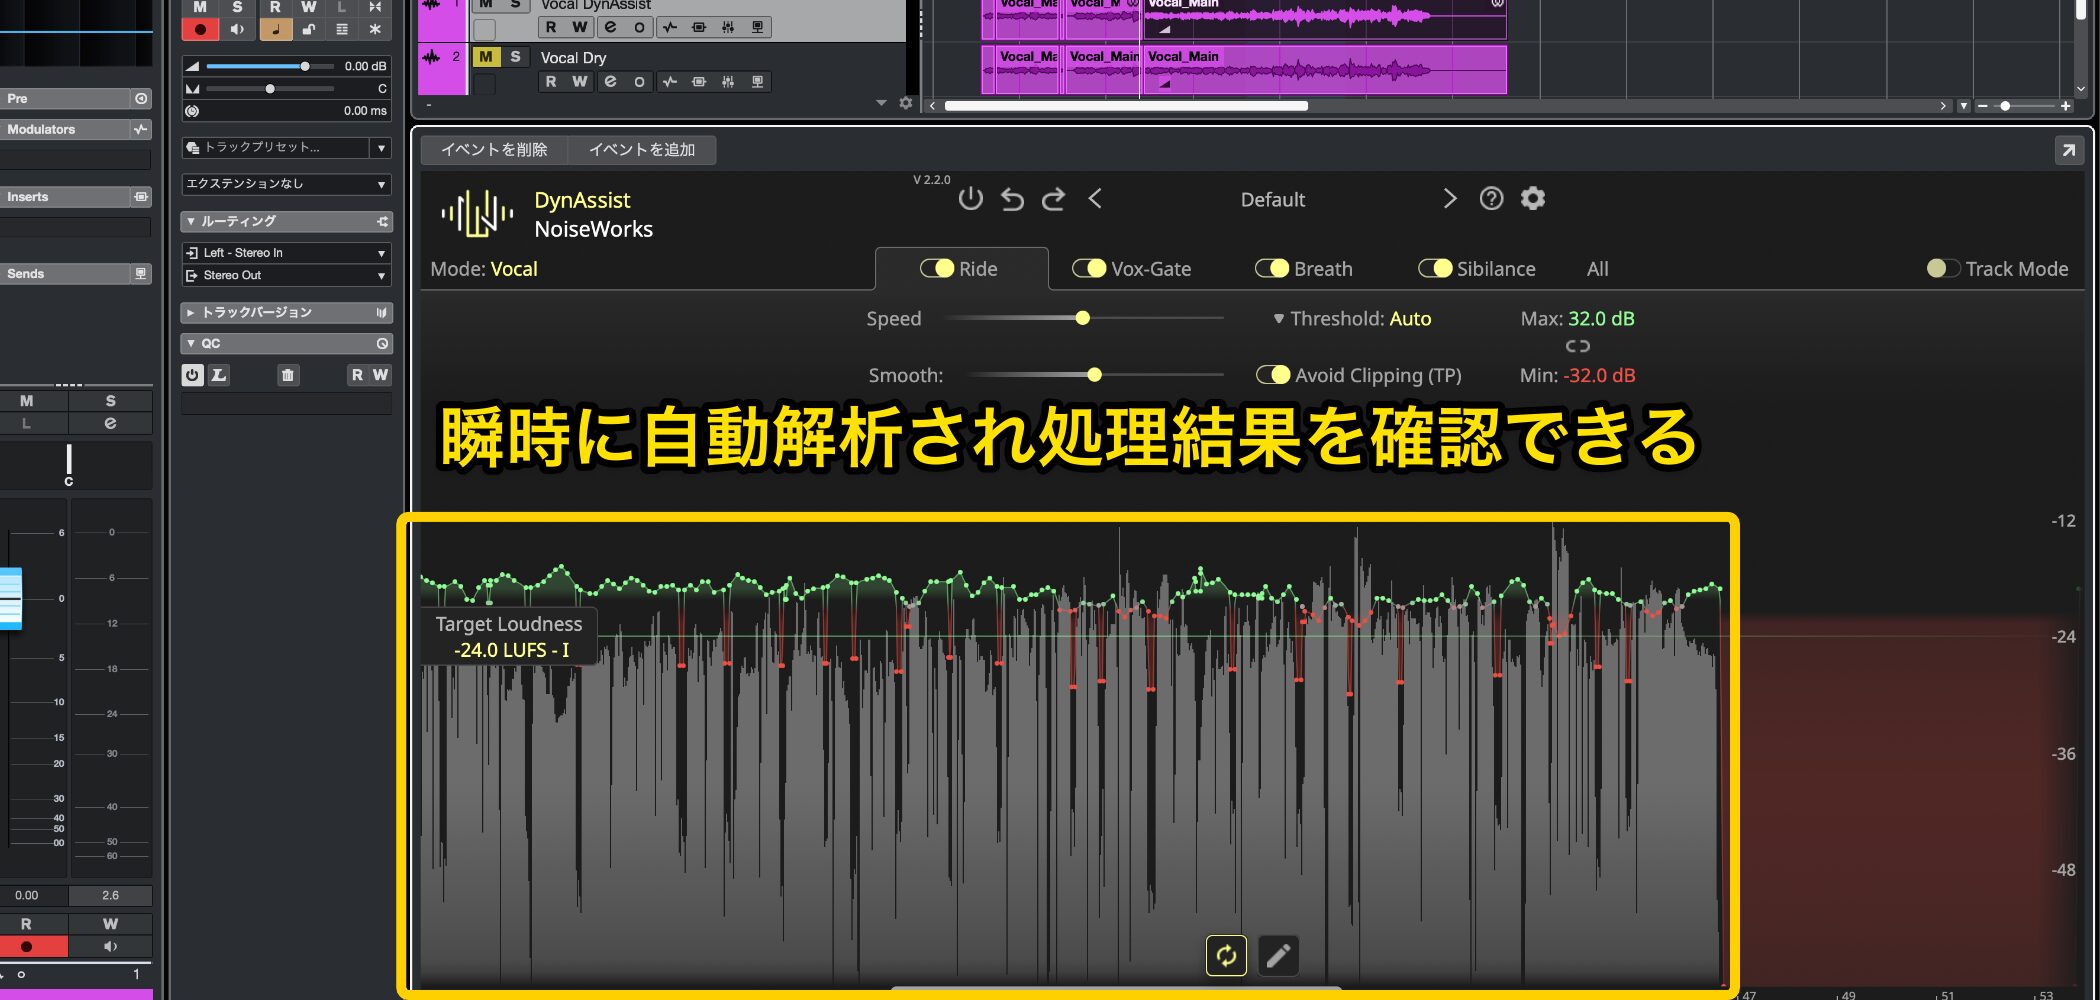This screenshot has height=1000, width=2100.
Task: Toggle record enable in inspector
Action: (200, 29)
